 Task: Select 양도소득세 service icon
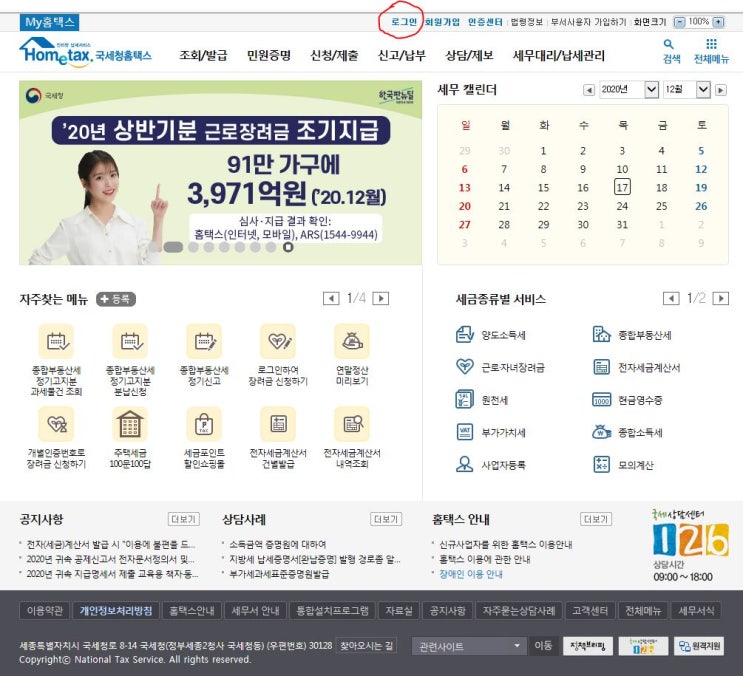click(464, 334)
